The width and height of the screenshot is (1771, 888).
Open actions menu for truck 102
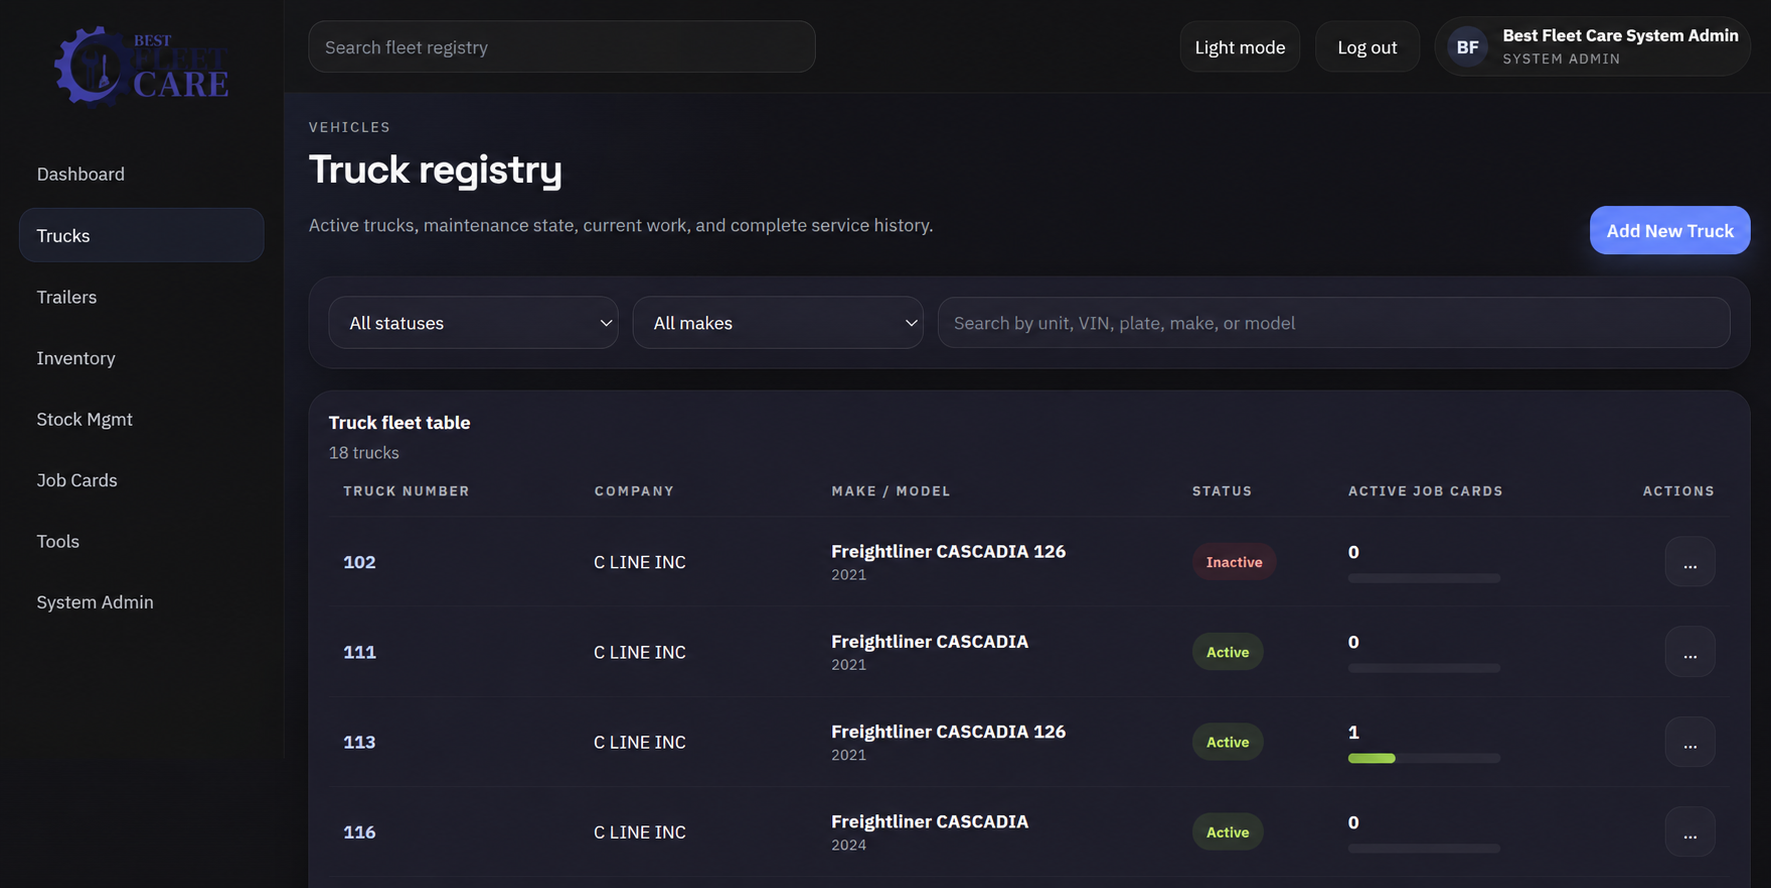coord(1690,562)
